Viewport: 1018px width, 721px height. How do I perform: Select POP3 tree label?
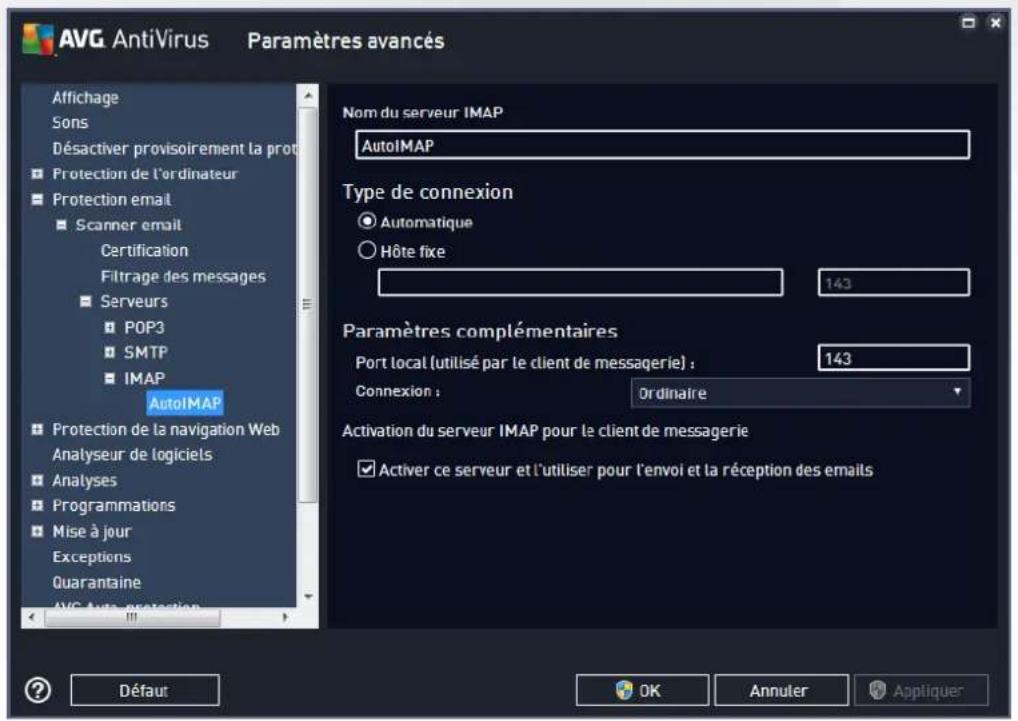coord(144,327)
